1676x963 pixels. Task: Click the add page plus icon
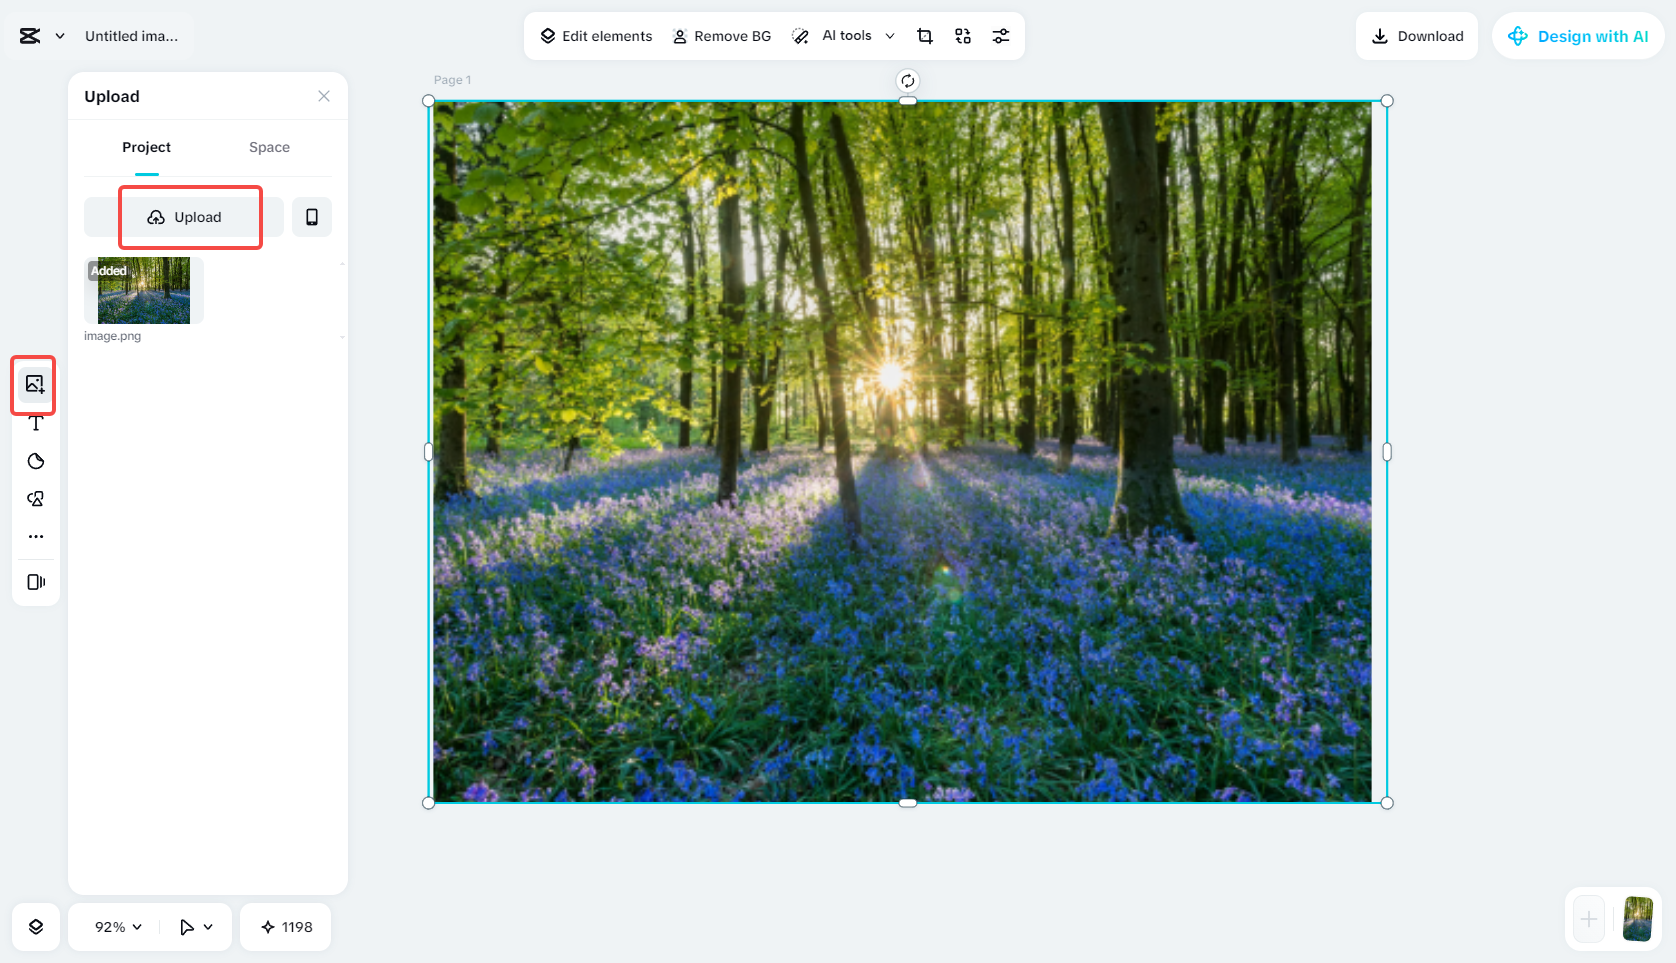tap(1589, 919)
